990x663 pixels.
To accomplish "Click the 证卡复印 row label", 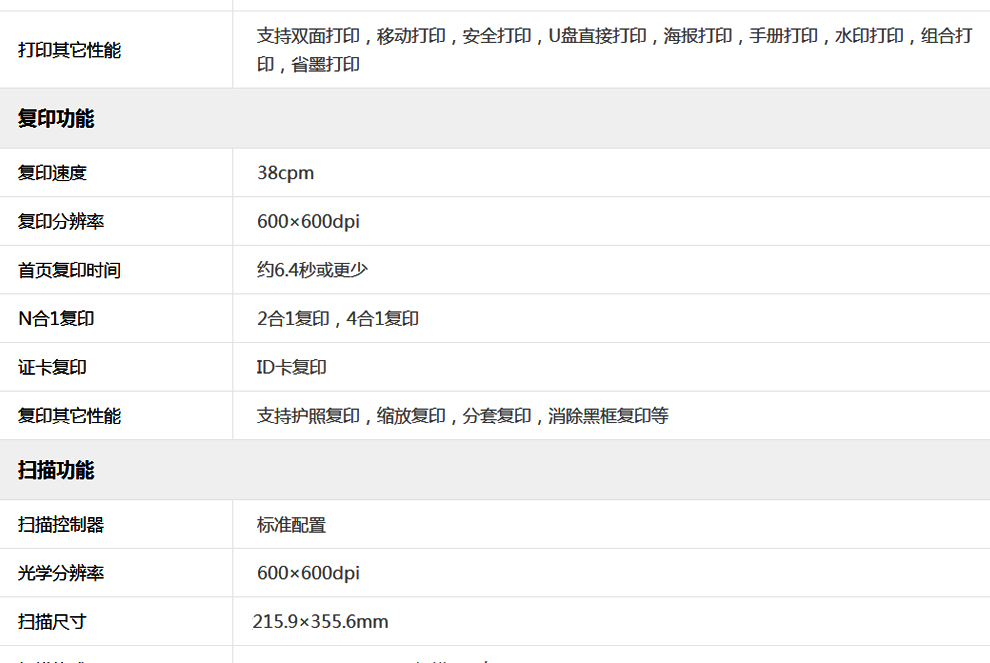I will pos(52,368).
